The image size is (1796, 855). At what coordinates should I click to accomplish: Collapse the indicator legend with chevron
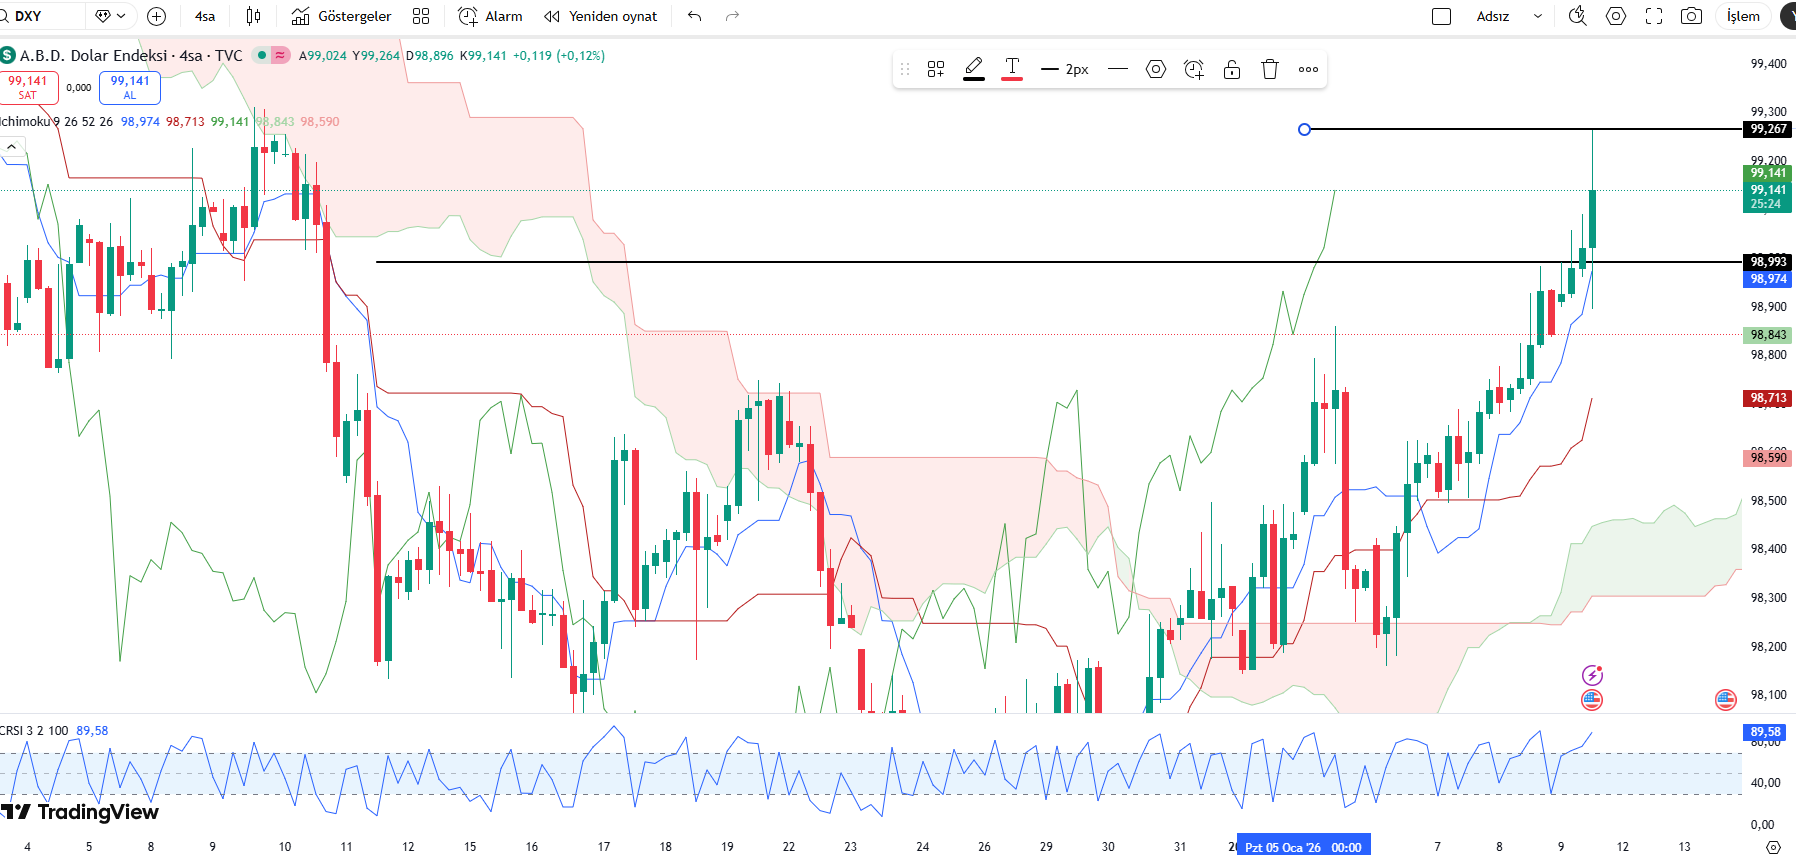pos(12,147)
